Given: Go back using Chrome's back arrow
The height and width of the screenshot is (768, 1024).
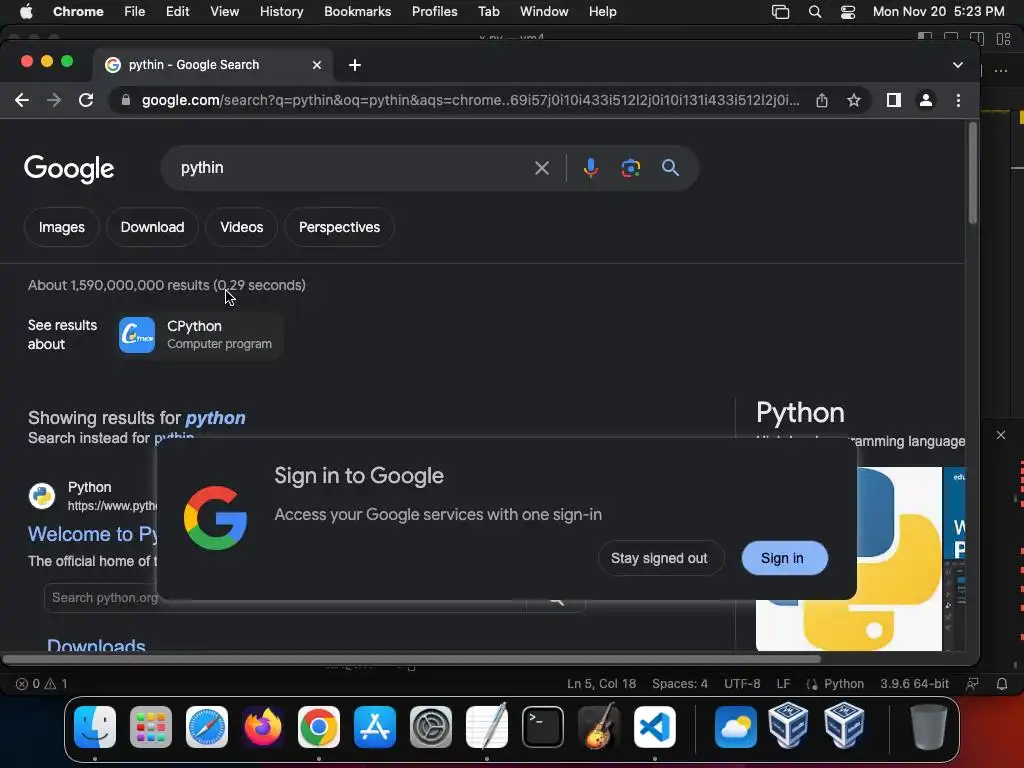Looking at the screenshot, I should [22, 100].
